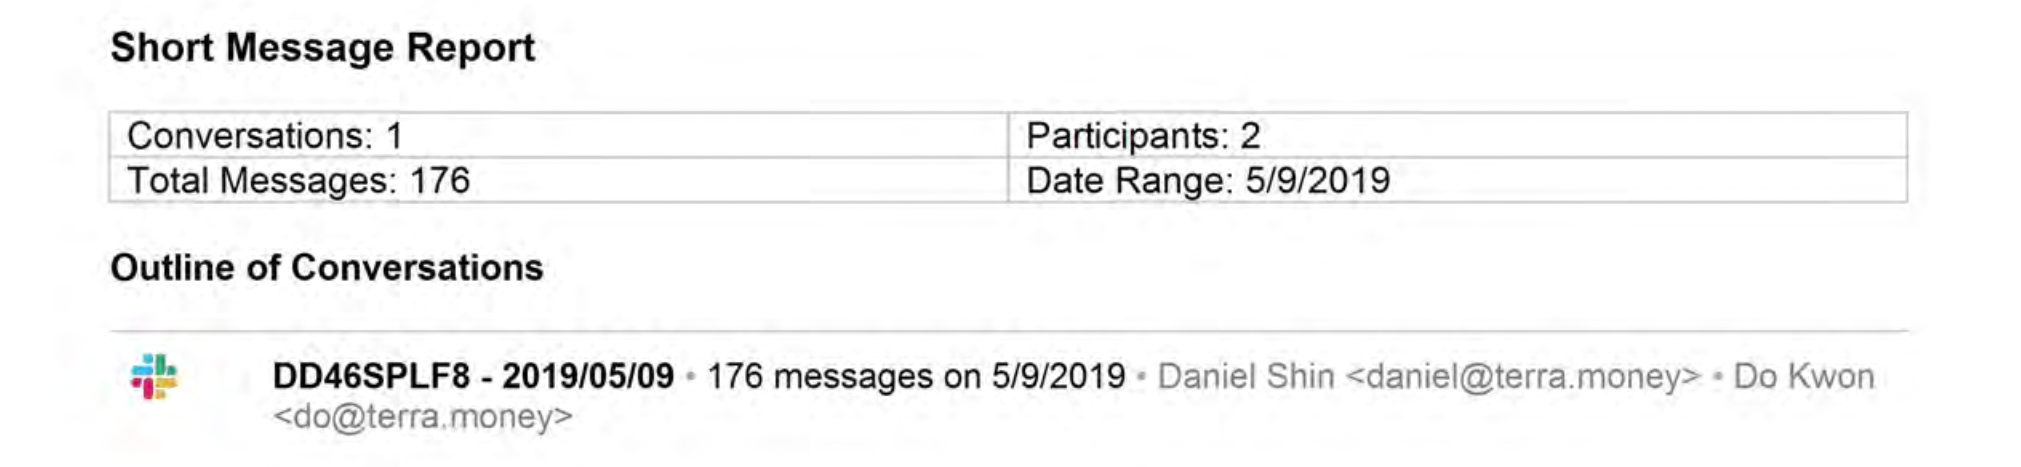Screen dimensions: 2021x467
Task: Click the 2019/05/09 date in conversation title
Action: [x=587, y=376]
